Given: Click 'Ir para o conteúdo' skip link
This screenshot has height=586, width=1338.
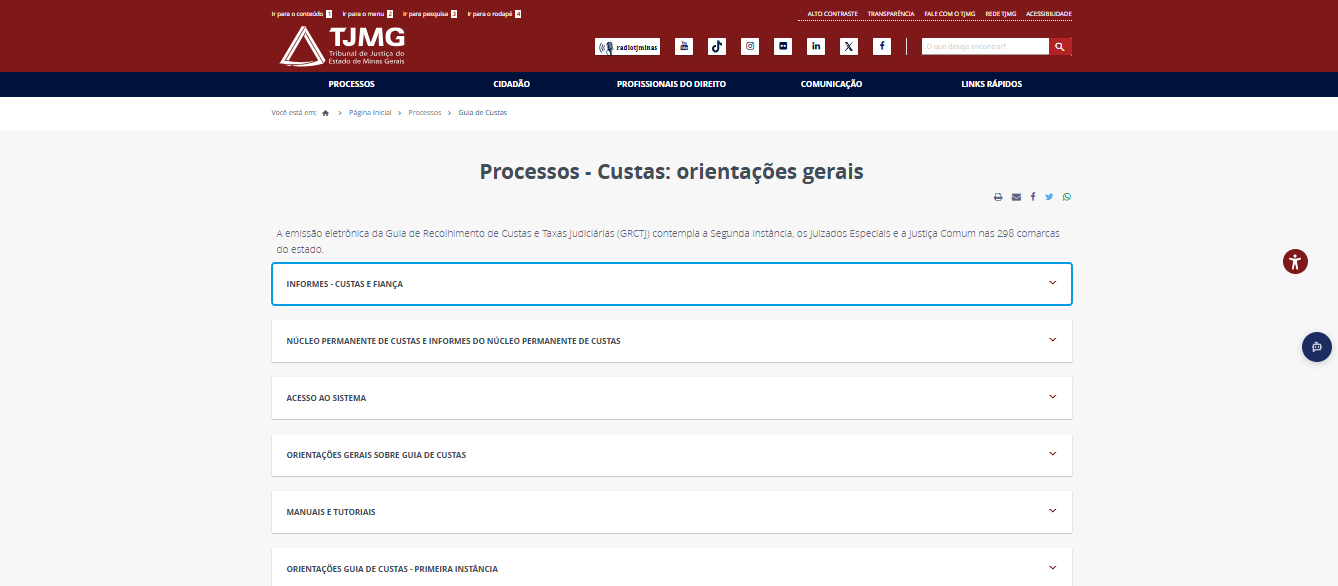Looking at the screenshot, I should (x=302, y=14).
